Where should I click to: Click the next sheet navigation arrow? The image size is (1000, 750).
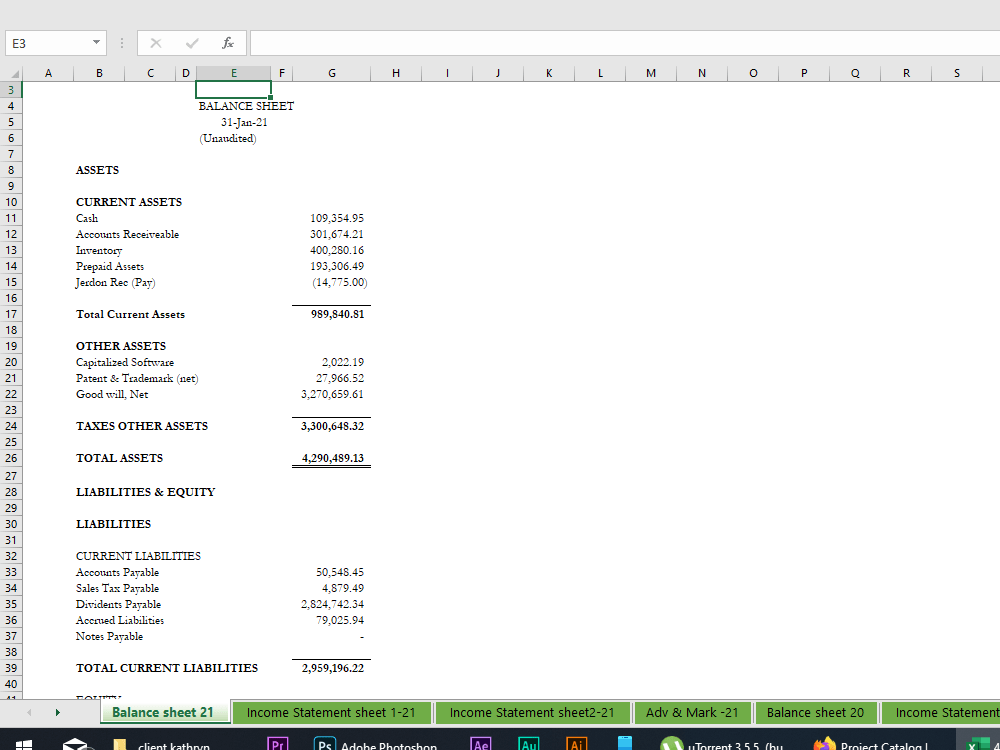57,712
